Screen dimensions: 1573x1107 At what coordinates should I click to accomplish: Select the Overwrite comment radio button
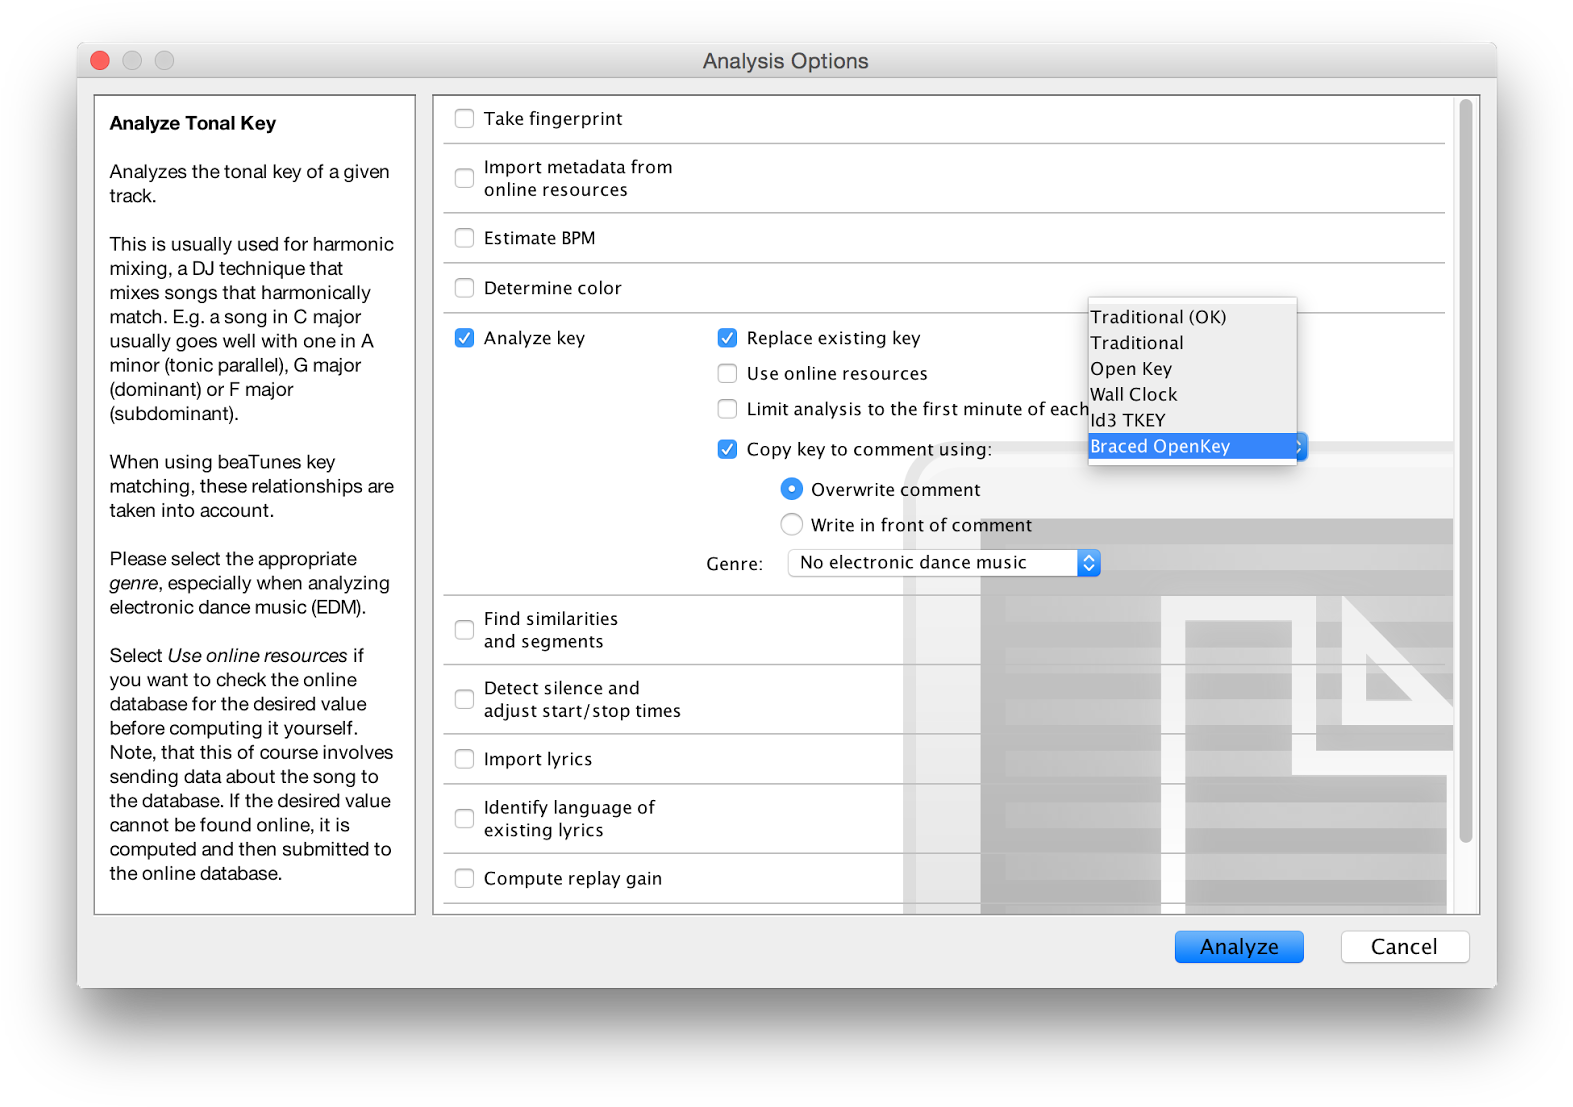click(791, 489)
